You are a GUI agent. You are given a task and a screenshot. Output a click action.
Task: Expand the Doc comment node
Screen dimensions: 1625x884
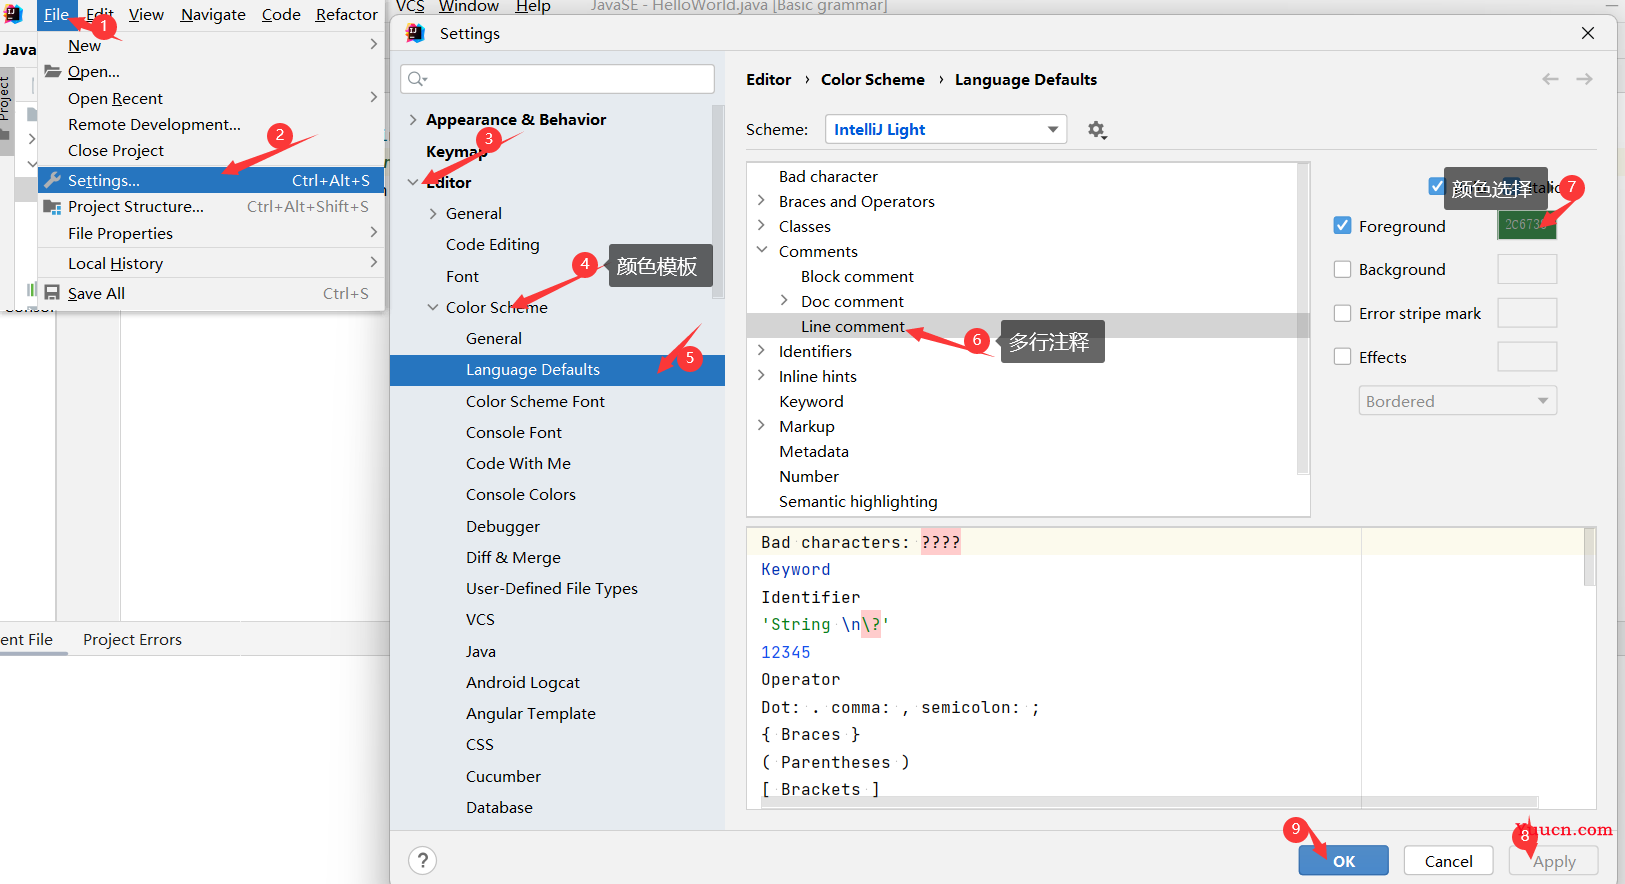pos(783,301)
